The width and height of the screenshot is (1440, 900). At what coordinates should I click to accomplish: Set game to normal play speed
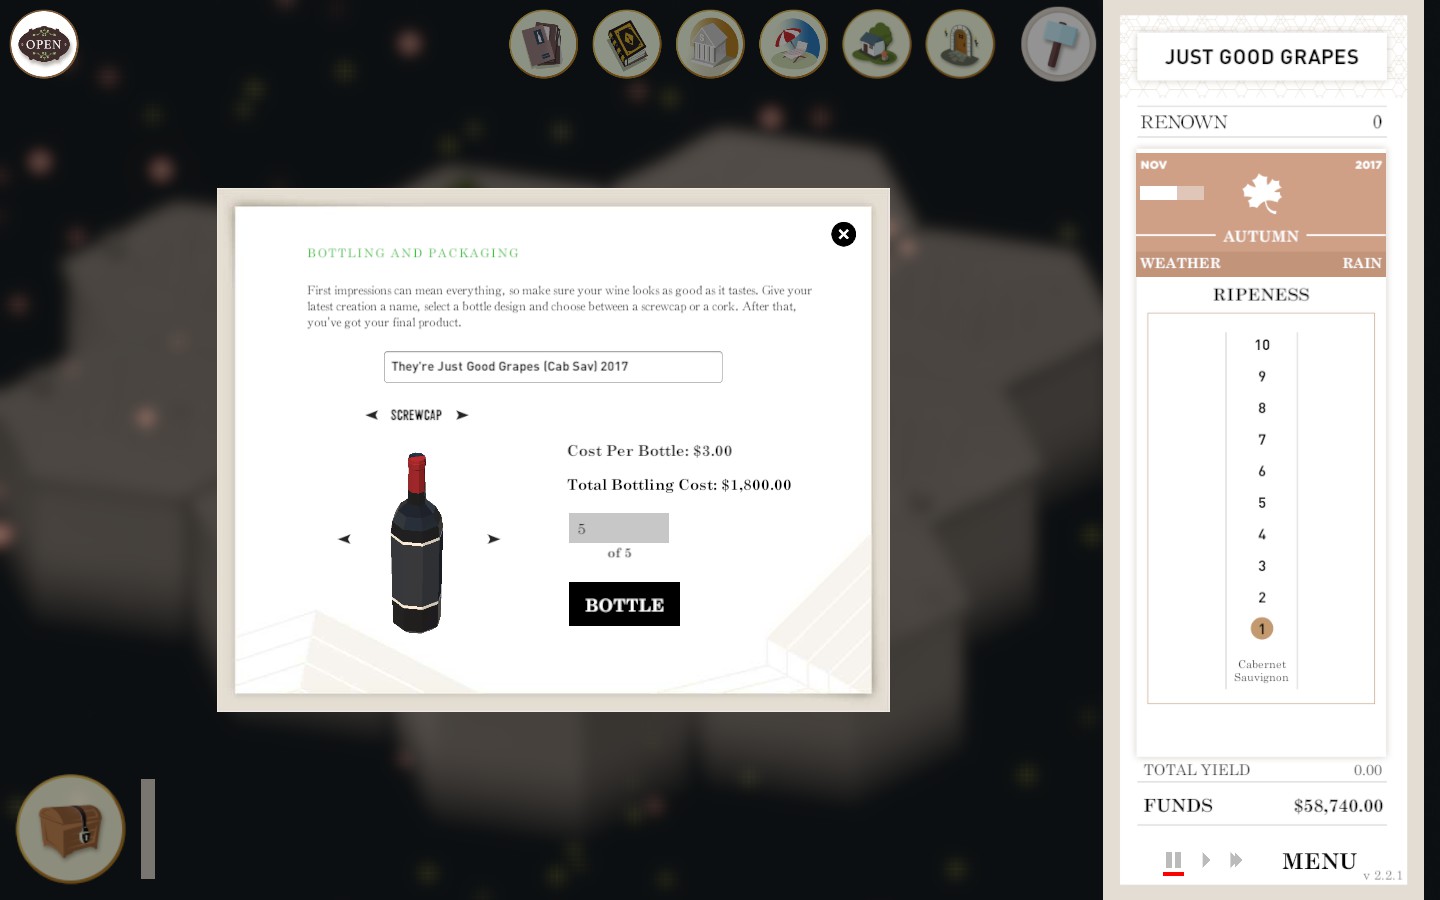click(x=1206, y=860)
